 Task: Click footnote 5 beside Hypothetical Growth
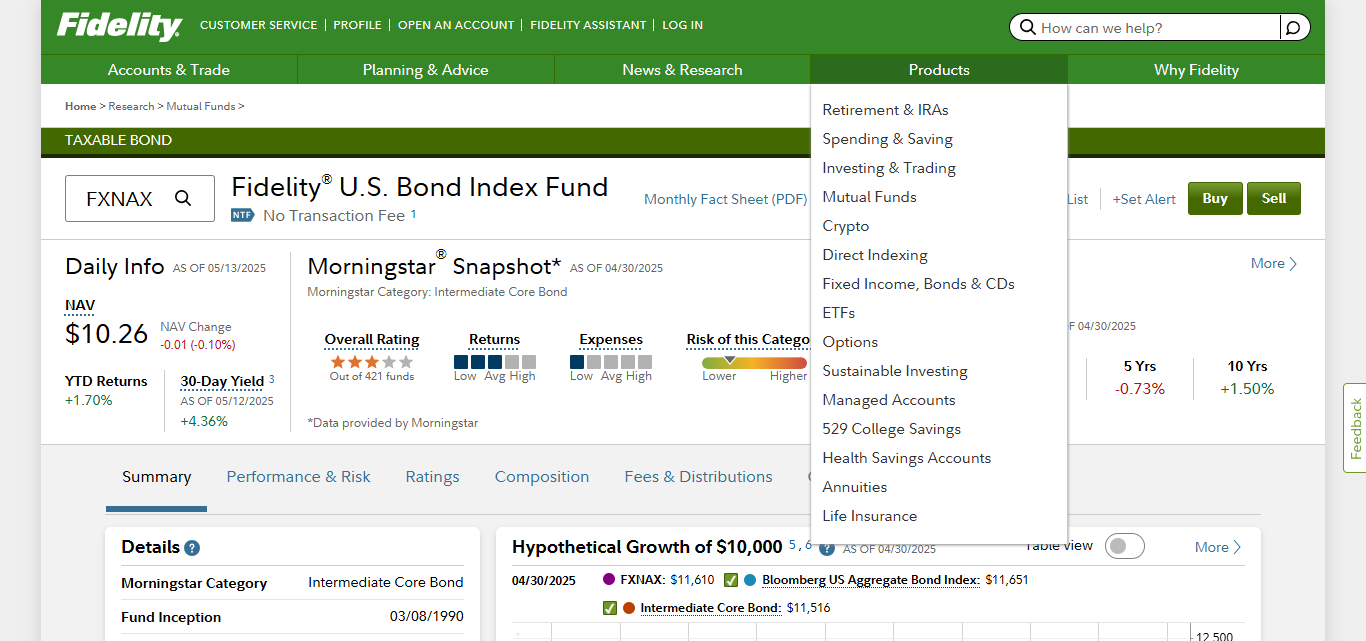792,544
